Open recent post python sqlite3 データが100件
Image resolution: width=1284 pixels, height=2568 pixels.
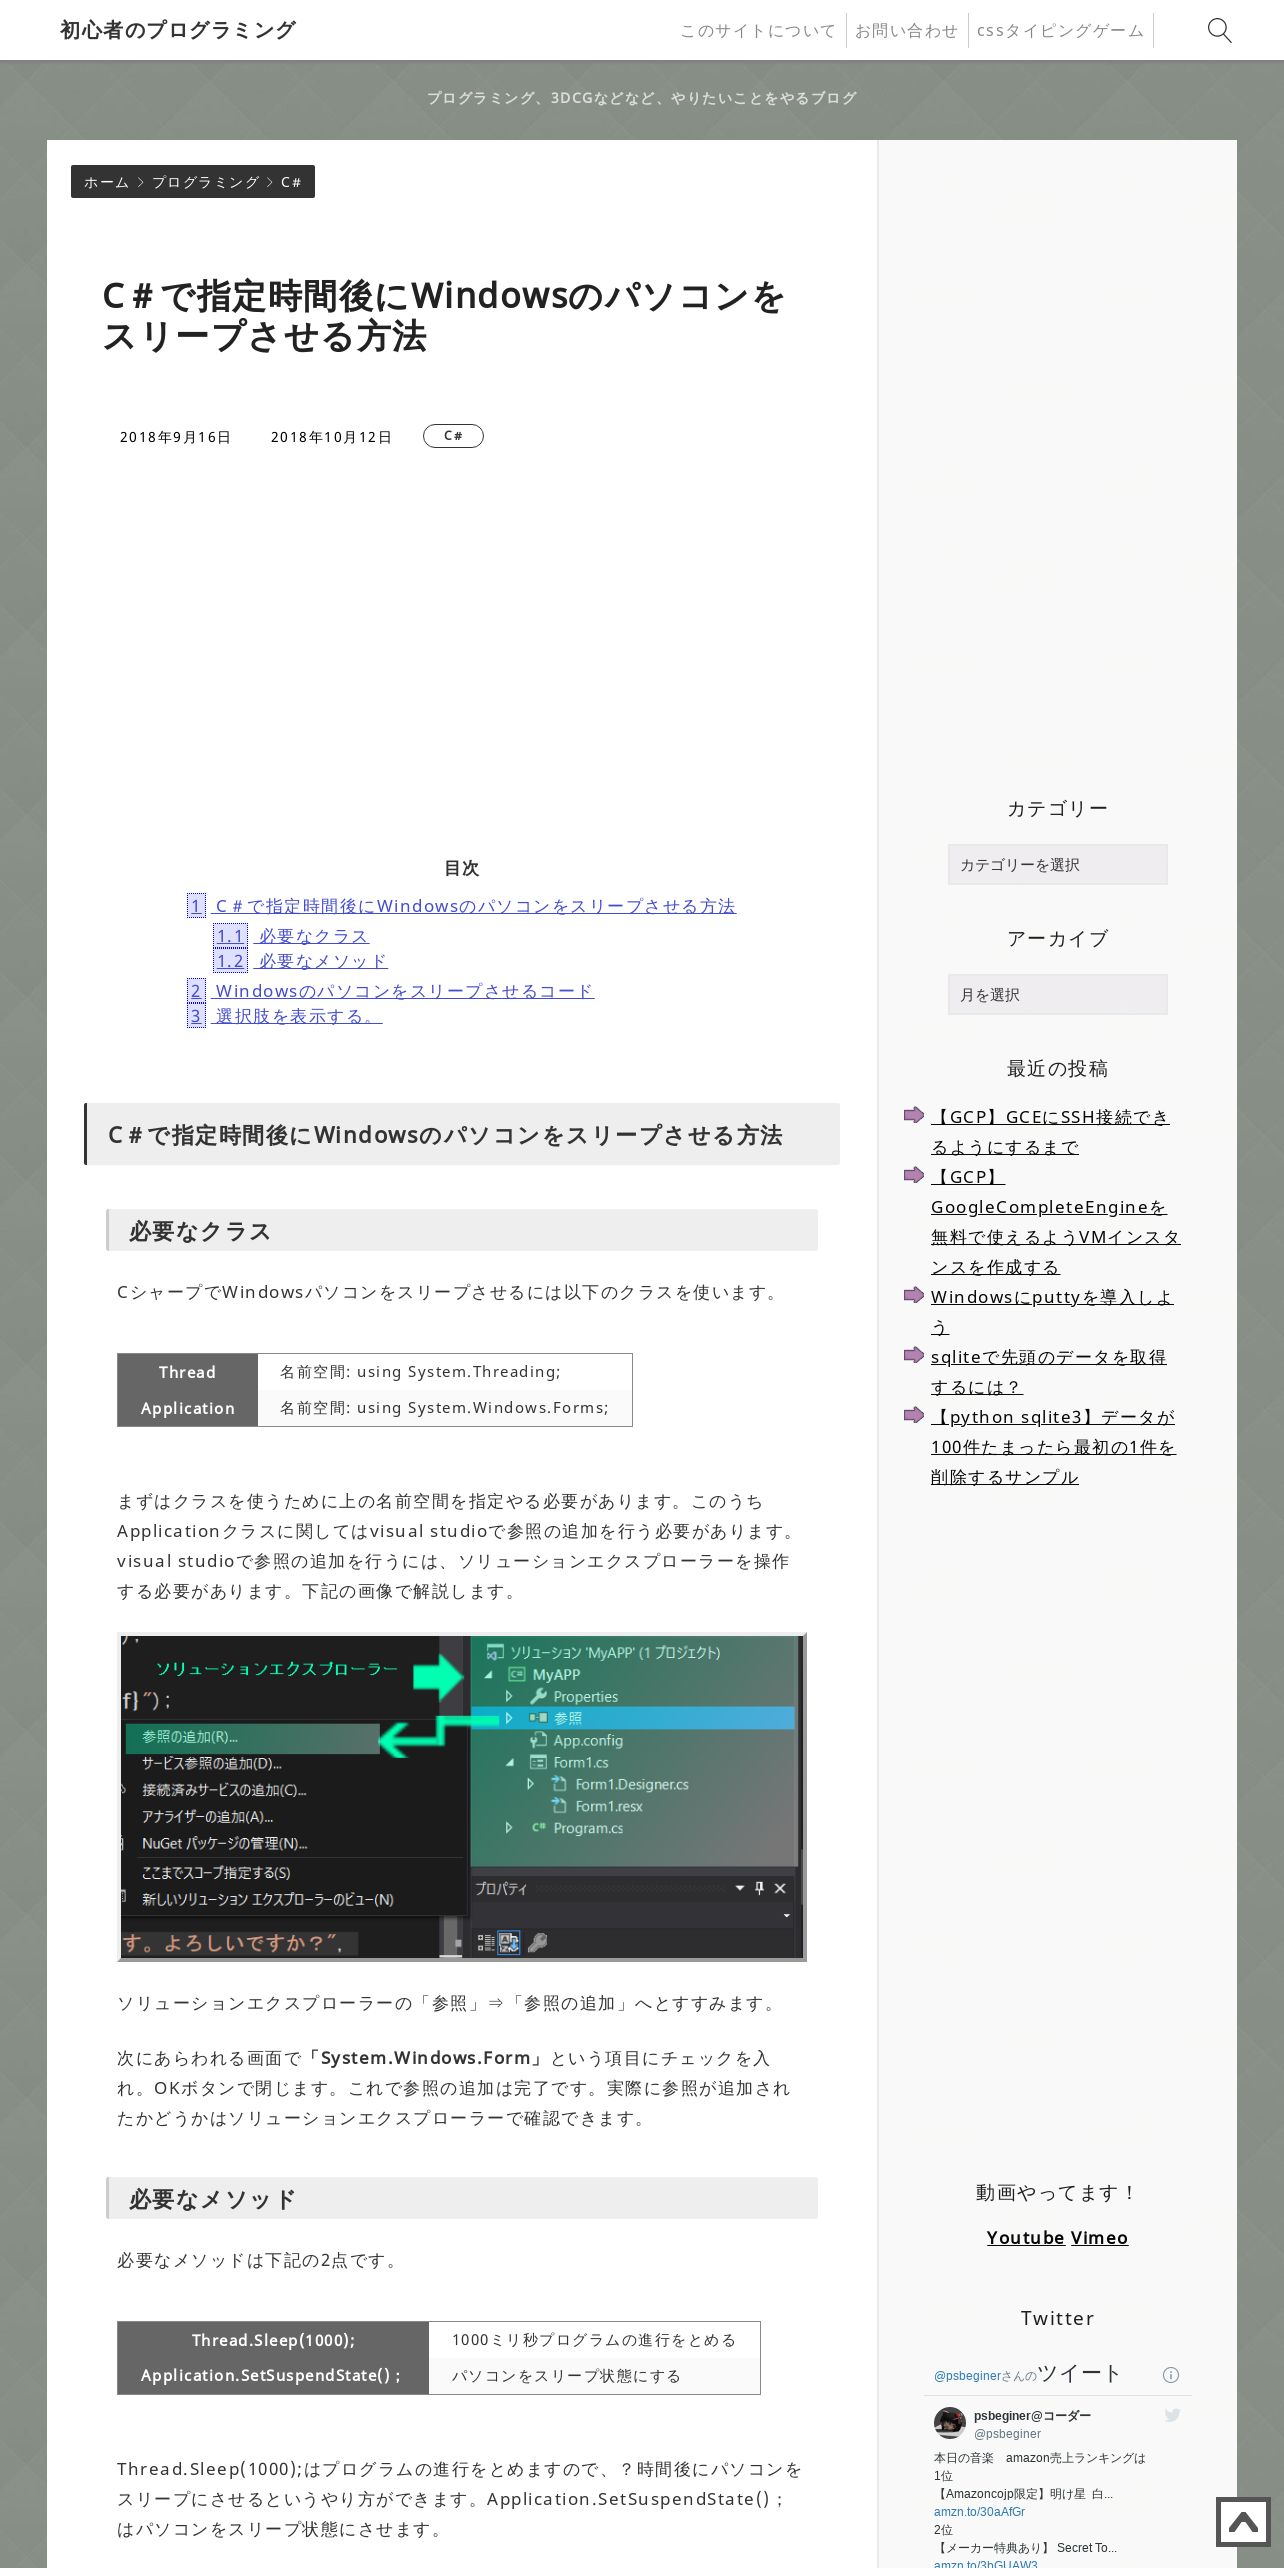click(x=1053, y=1447)
